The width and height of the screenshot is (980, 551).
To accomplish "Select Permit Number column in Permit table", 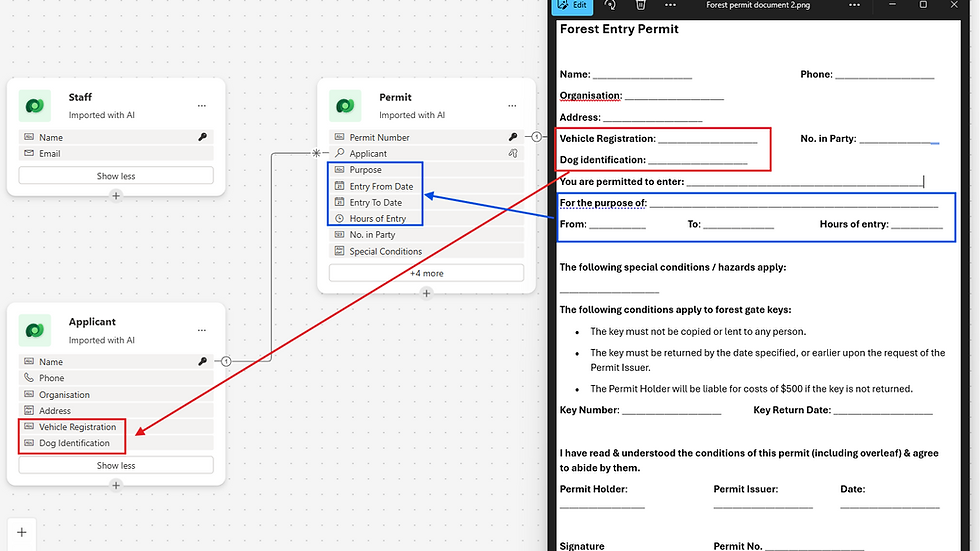I will (x=426, y=137).
